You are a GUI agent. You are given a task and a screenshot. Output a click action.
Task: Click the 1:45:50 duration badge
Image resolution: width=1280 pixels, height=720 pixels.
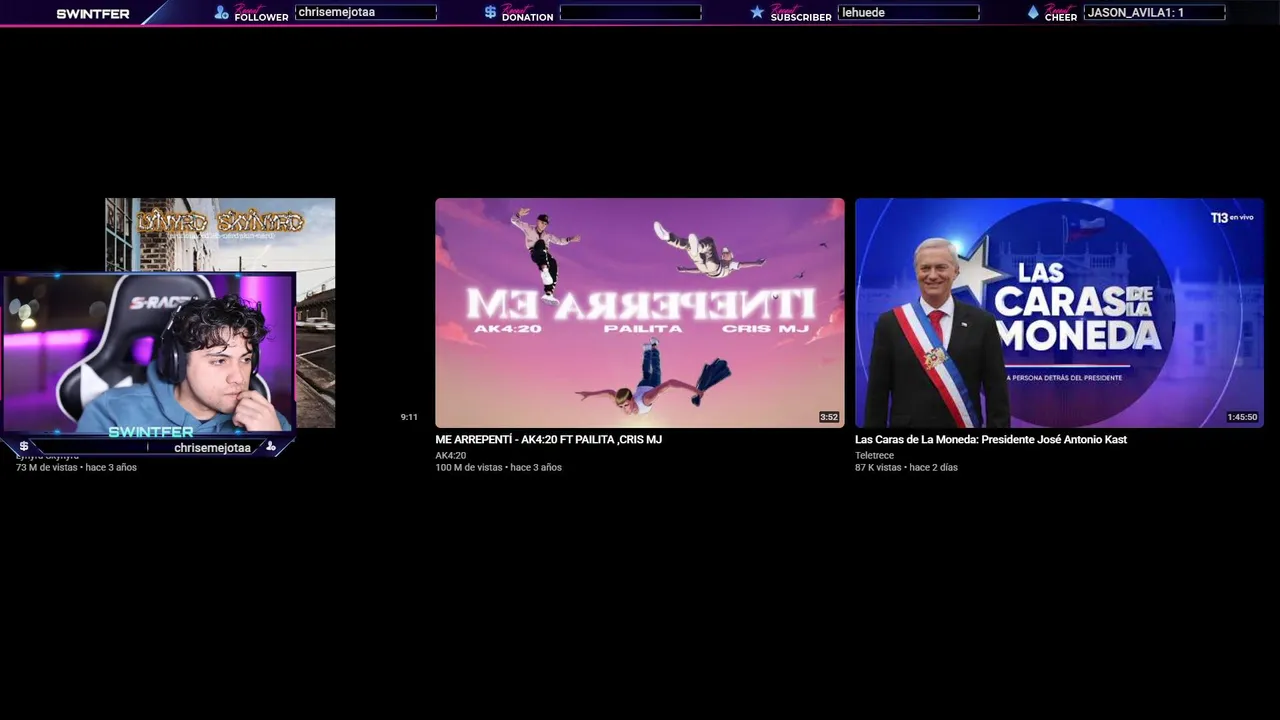pos(1242,417)
